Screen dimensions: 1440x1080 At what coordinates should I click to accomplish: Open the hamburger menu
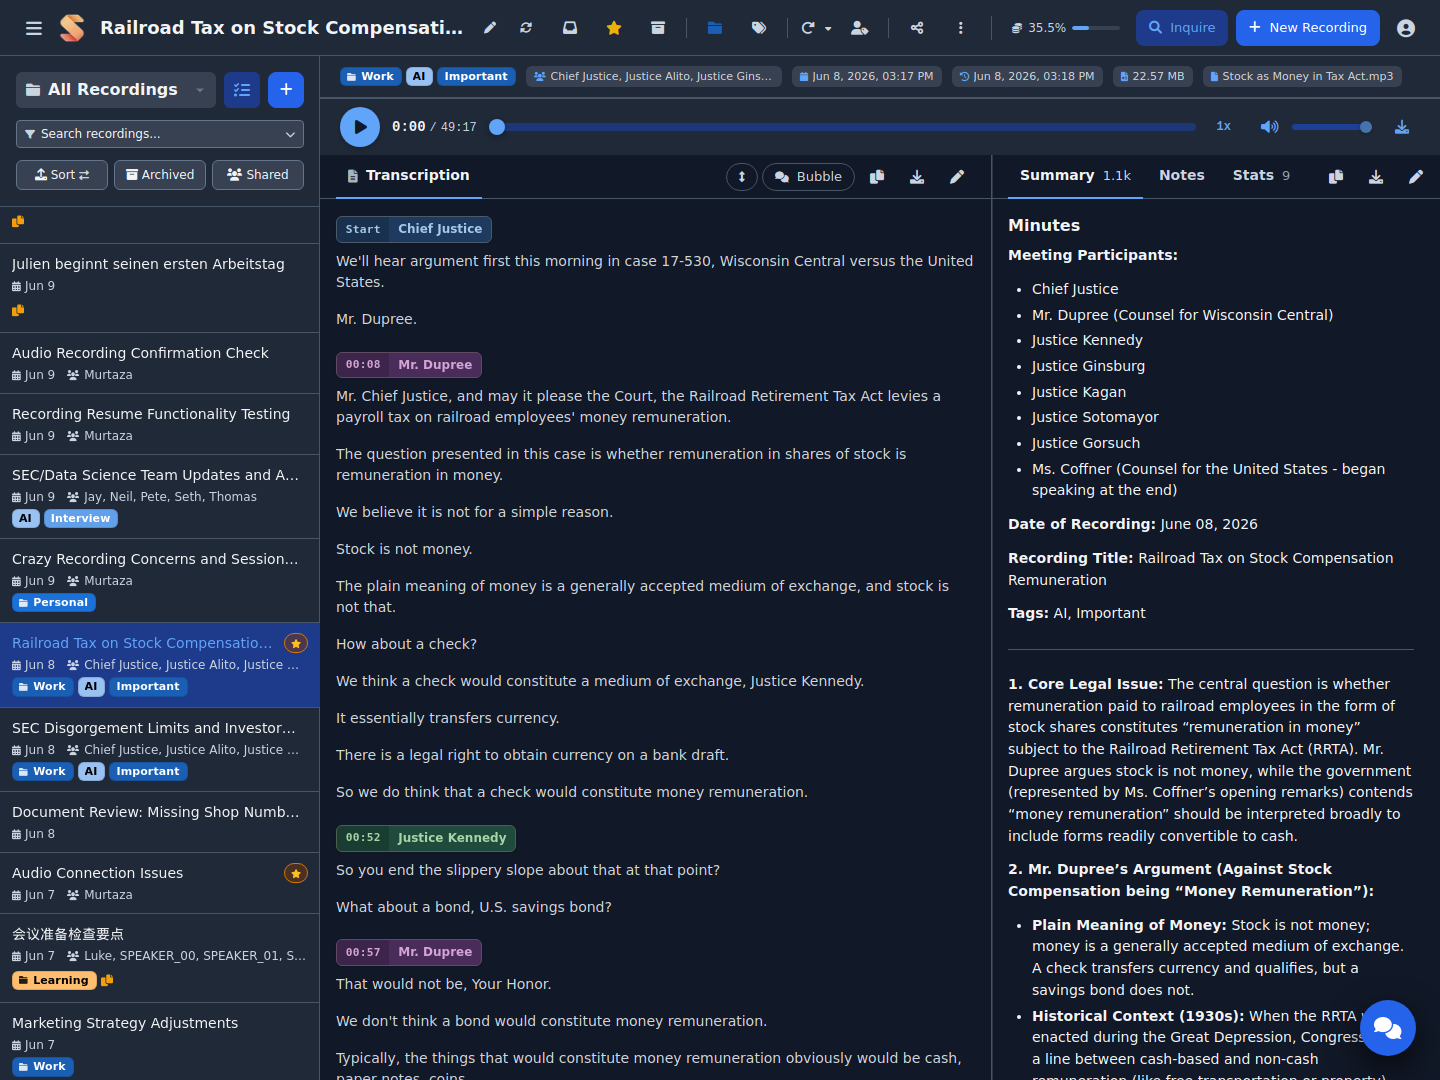[x=34, y=28]
